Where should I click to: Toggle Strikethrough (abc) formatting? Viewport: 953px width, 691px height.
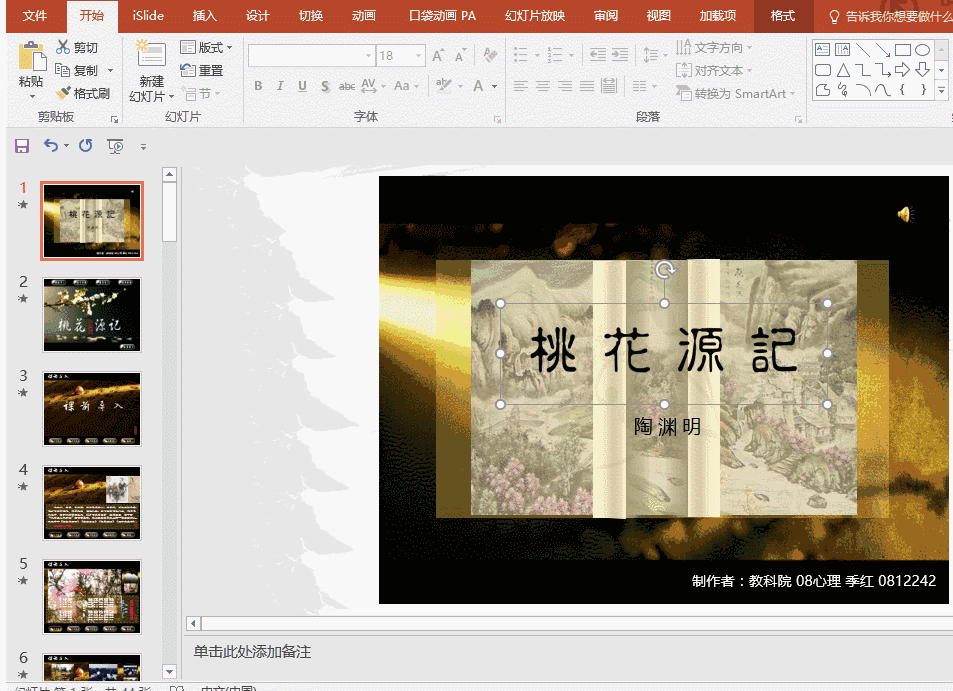click(x=347, y=86)
